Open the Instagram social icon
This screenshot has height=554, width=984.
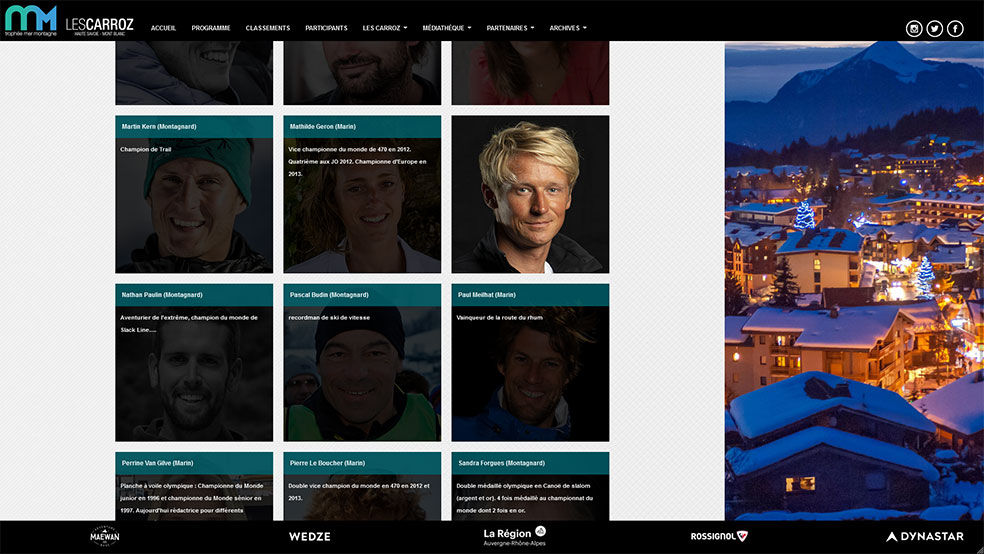point(914,29)
